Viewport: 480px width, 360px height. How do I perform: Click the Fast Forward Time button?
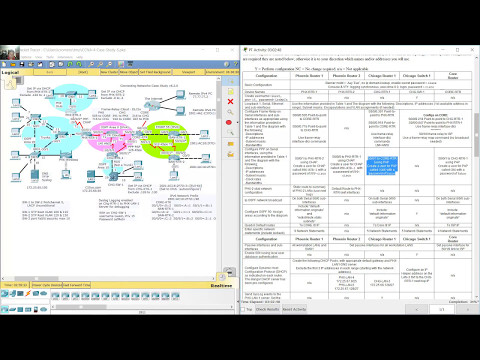pos(77,285)
